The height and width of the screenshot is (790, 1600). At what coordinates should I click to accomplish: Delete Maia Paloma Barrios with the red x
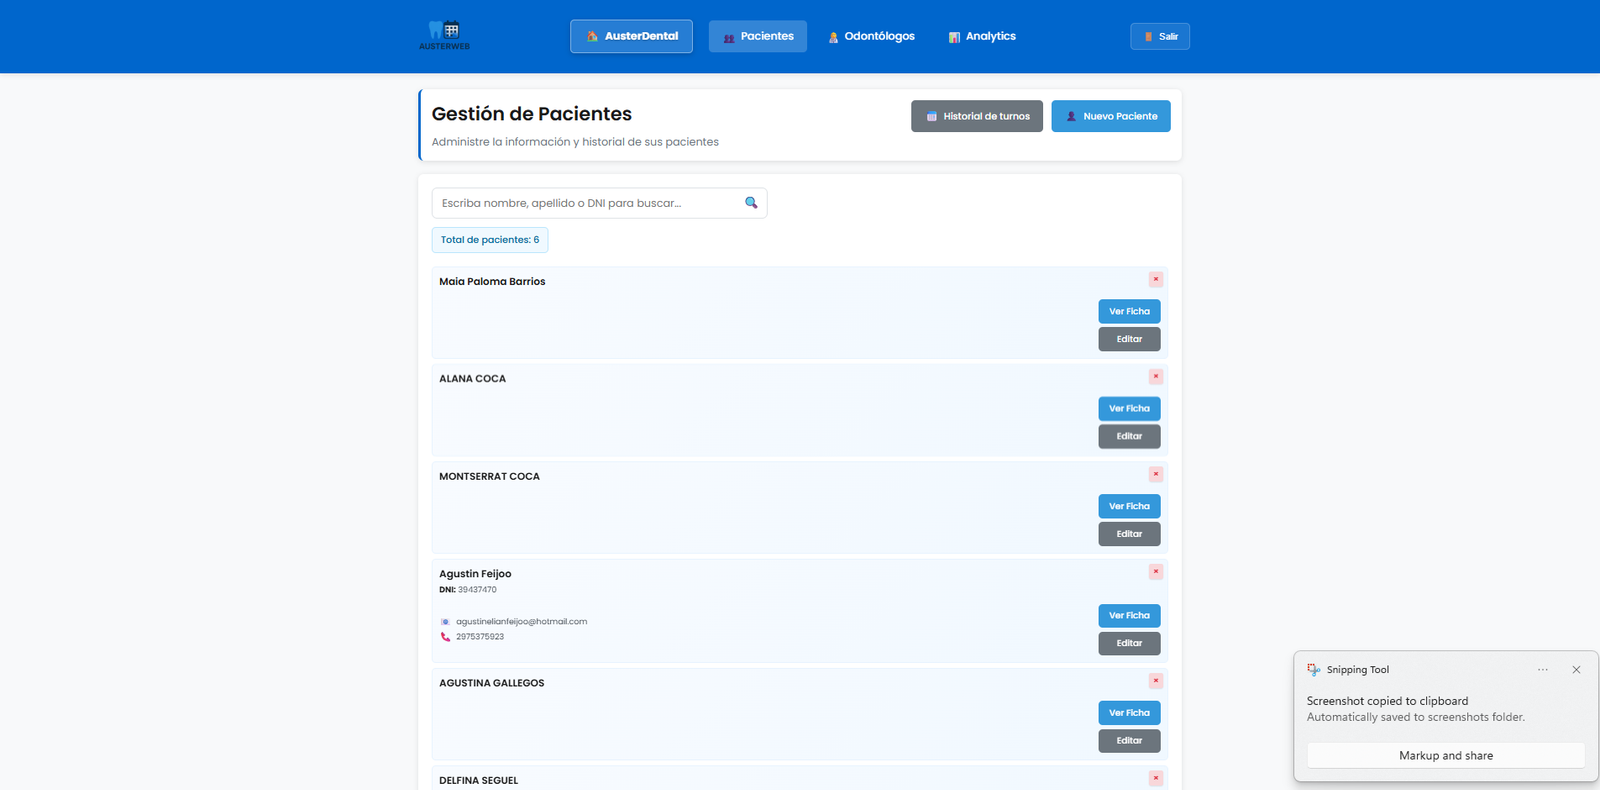coord(1156,279)
